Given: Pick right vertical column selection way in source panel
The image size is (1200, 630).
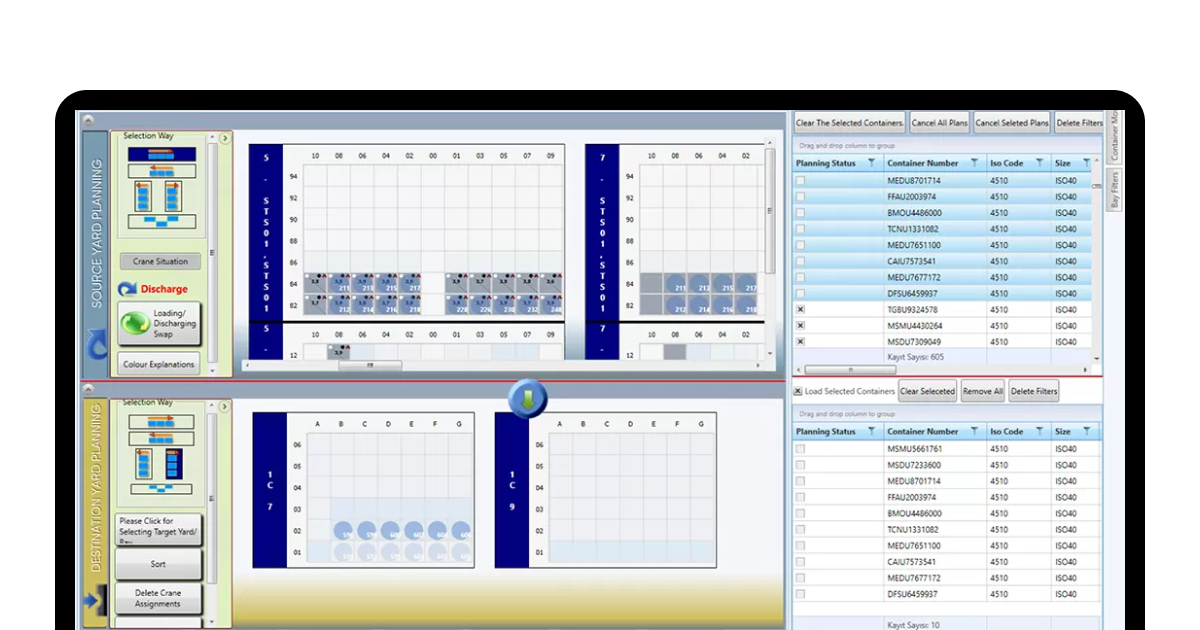Looking at the screenshot, I should [x=174, y=196].
